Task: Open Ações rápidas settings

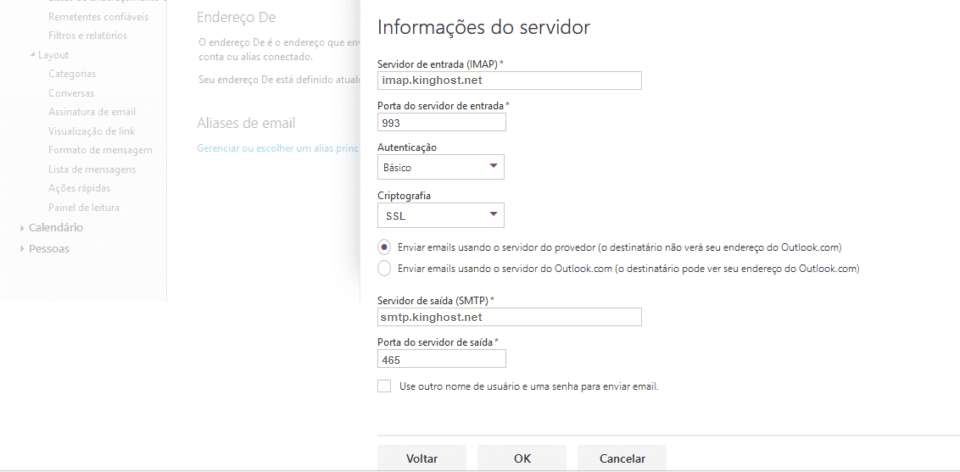Action: (79, 188)
